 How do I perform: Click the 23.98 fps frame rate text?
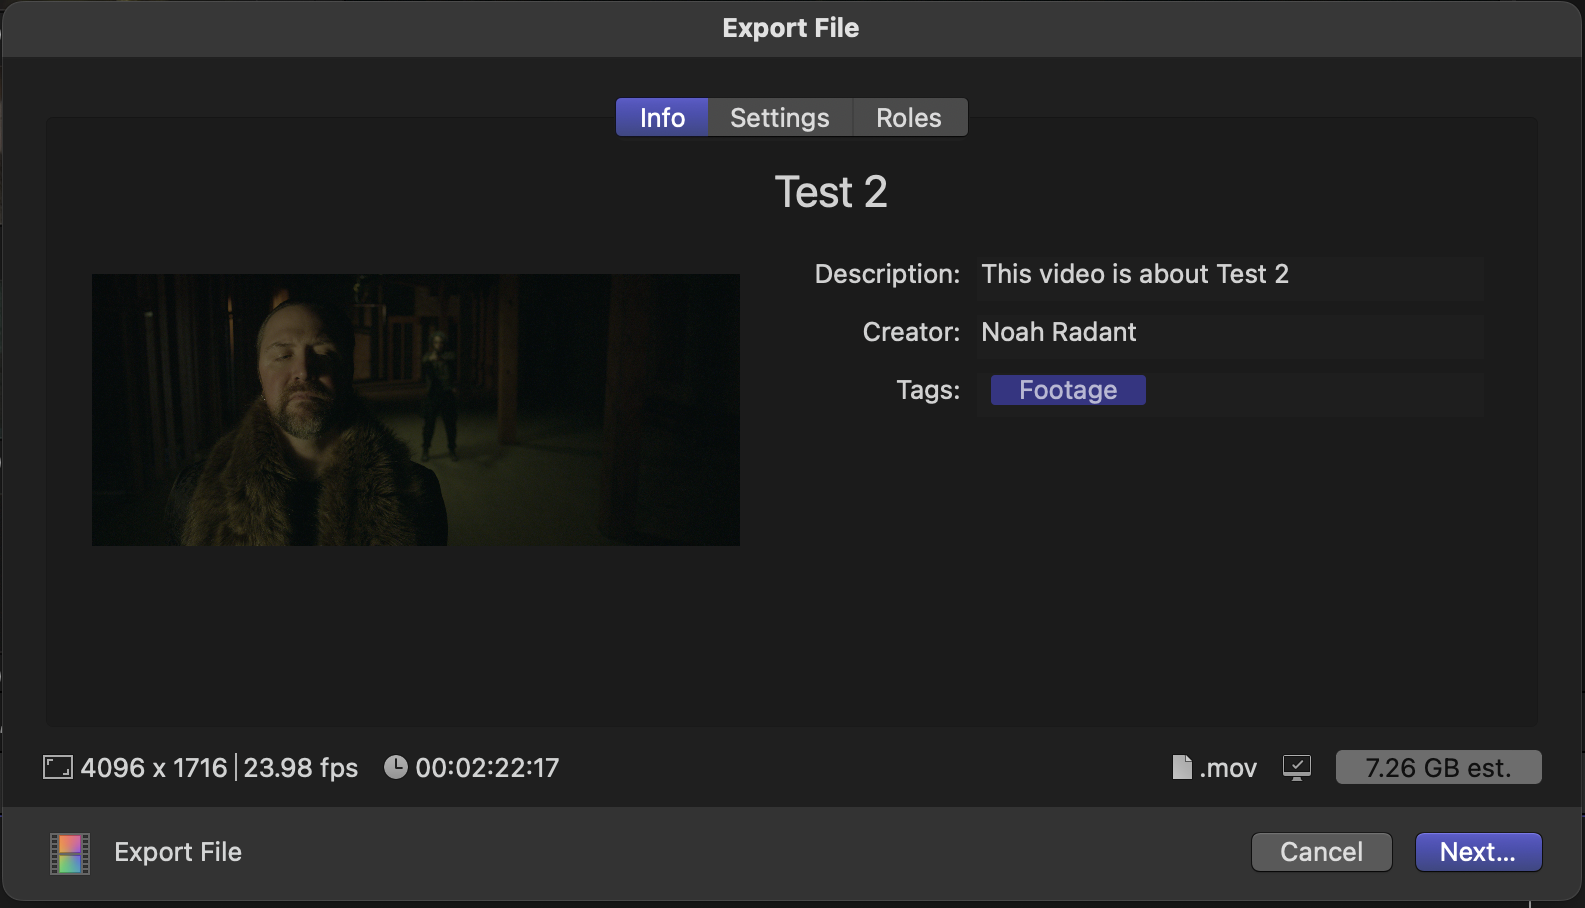(301, 768)
